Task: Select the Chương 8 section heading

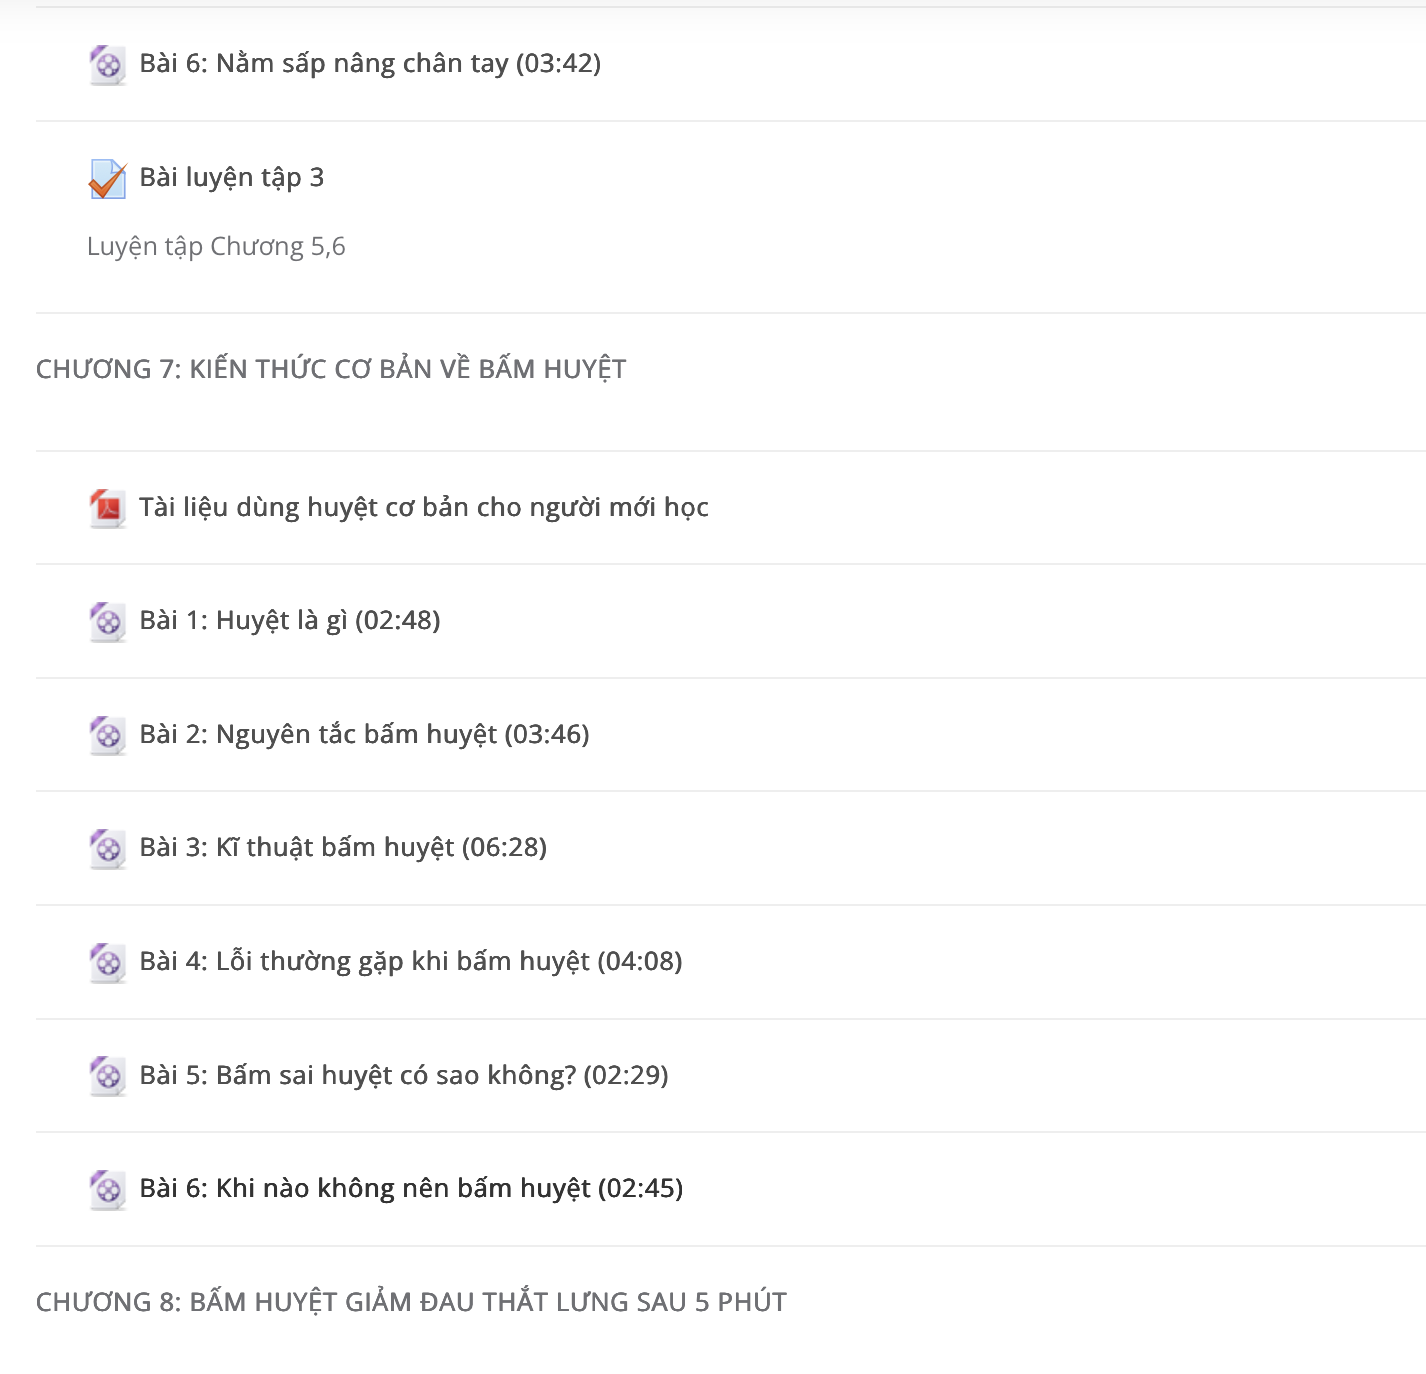Action: coord(411,1302)
